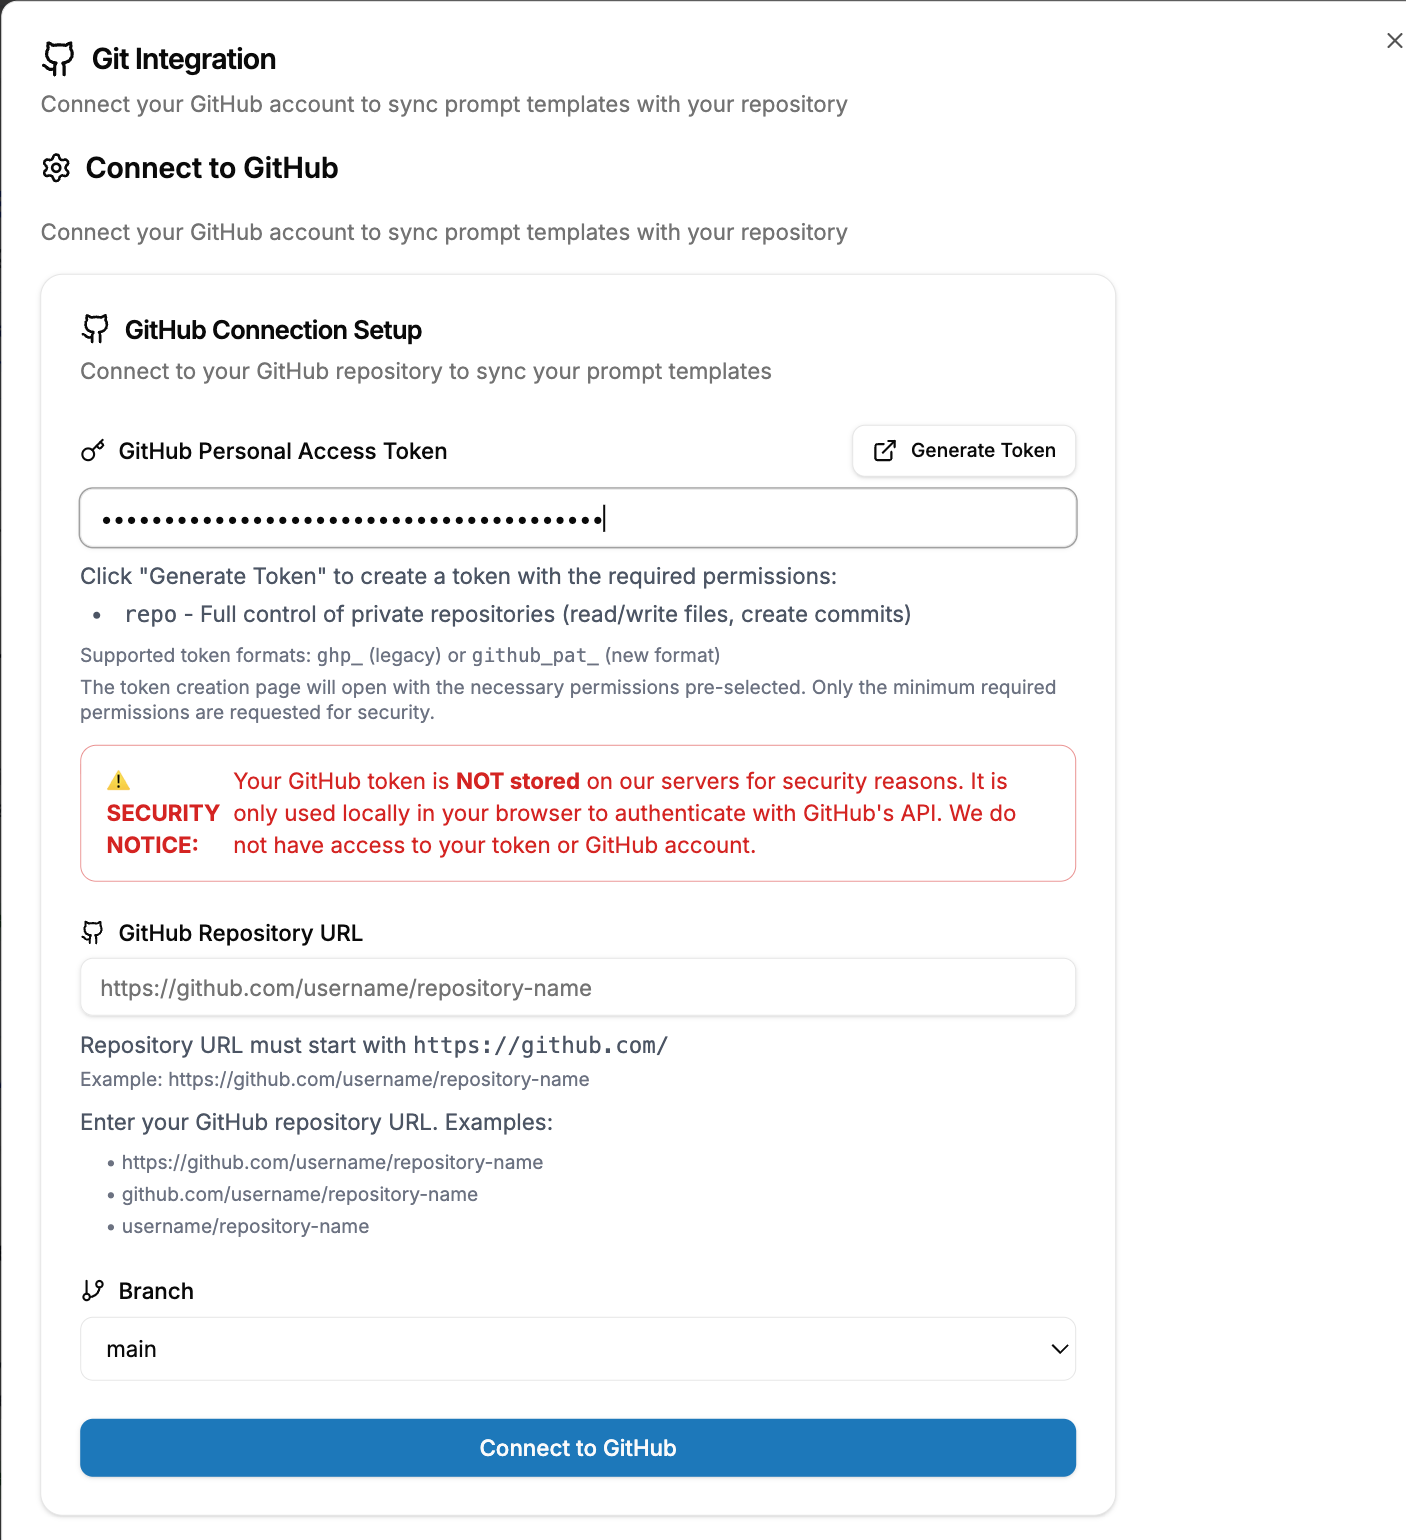Image resolution: width=1406 pixels, height=1540 pixels.
Task: Click the git branch icon beside Branch
Action: [x=93, y=1291]
